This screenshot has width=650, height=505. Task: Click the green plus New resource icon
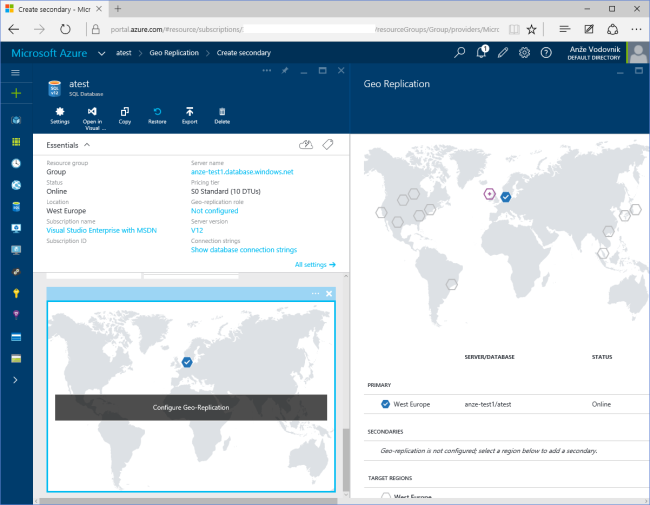tap(16, 93)
